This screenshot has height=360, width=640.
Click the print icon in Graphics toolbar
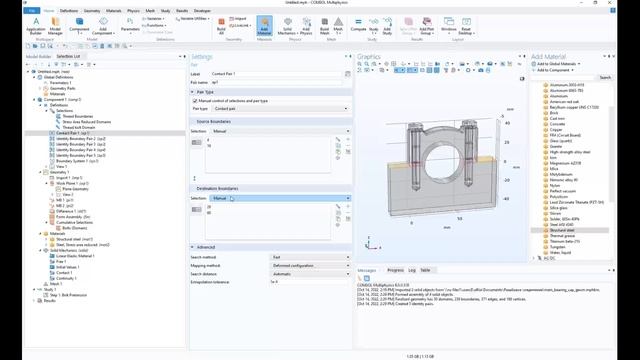pyautogui.click(x=488, y=70)
